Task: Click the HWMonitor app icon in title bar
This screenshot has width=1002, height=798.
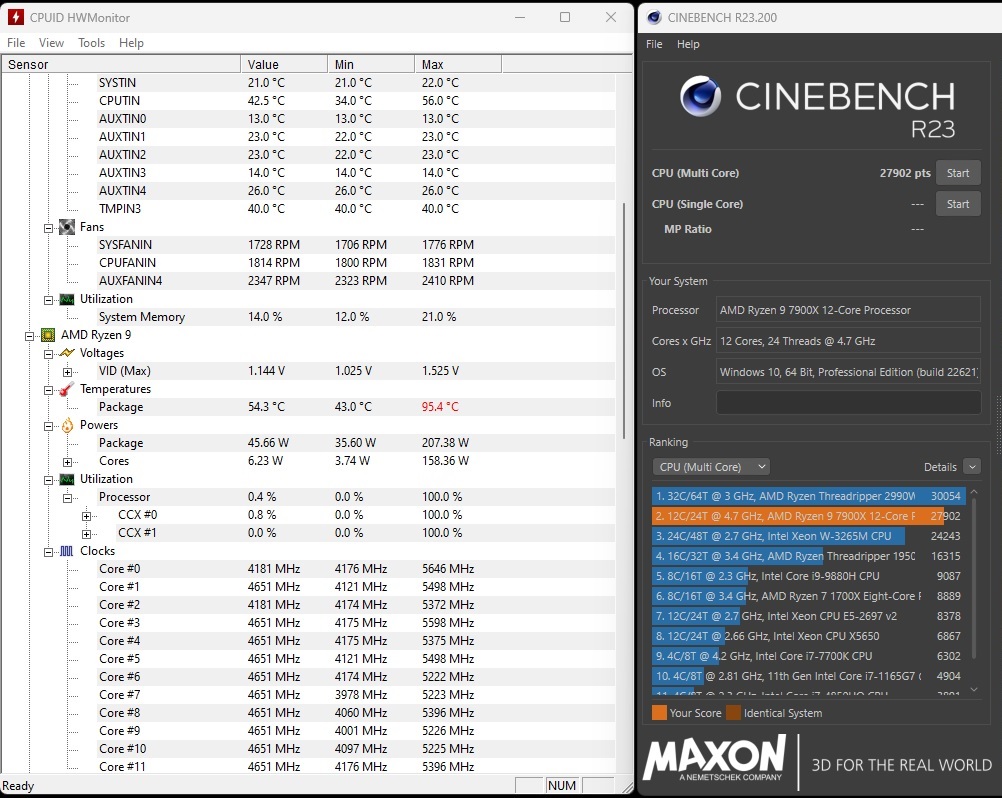Action: click(x=15, y=17)
